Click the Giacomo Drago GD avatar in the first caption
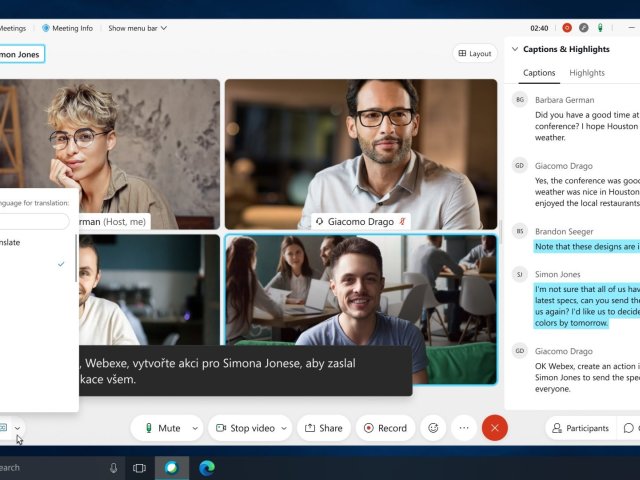Viewport: 640px width, 480px height. coord(520,166)
